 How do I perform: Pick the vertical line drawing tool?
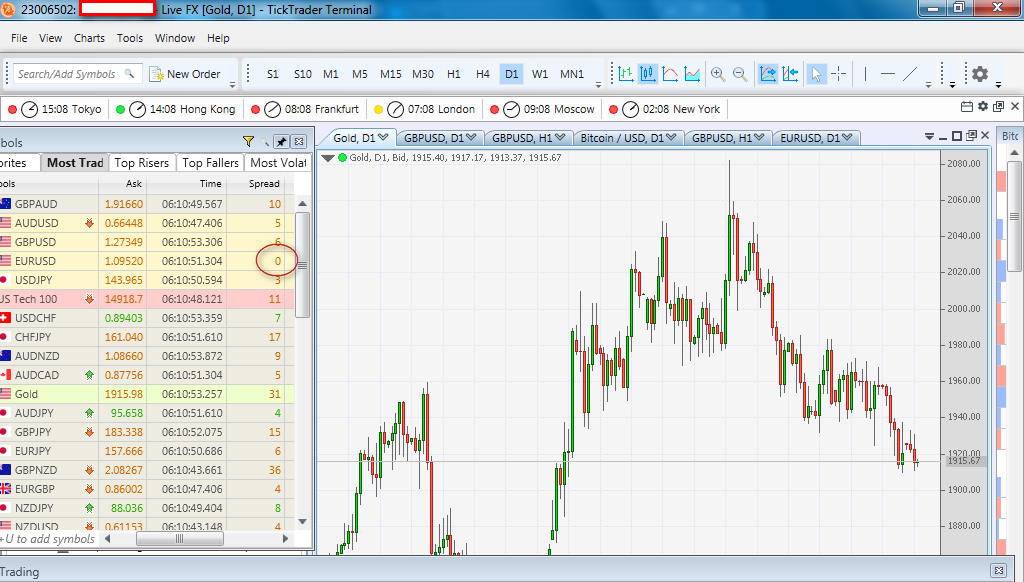[865, 74]
